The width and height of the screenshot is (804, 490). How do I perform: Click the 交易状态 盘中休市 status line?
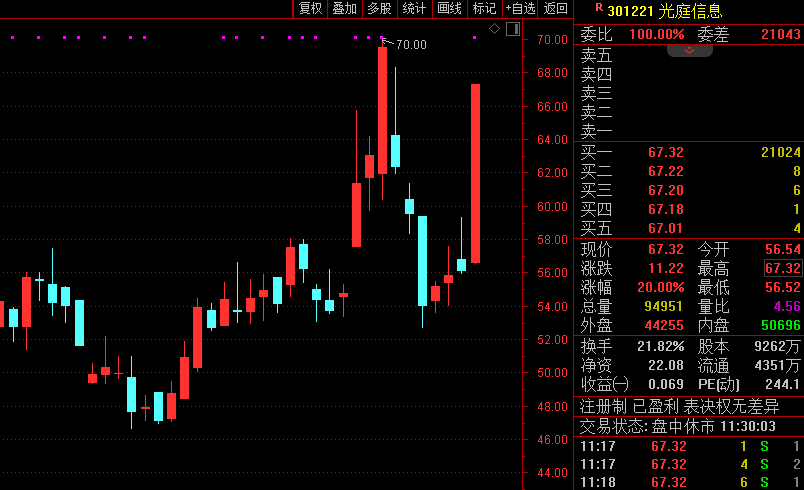tap(677, 426)
